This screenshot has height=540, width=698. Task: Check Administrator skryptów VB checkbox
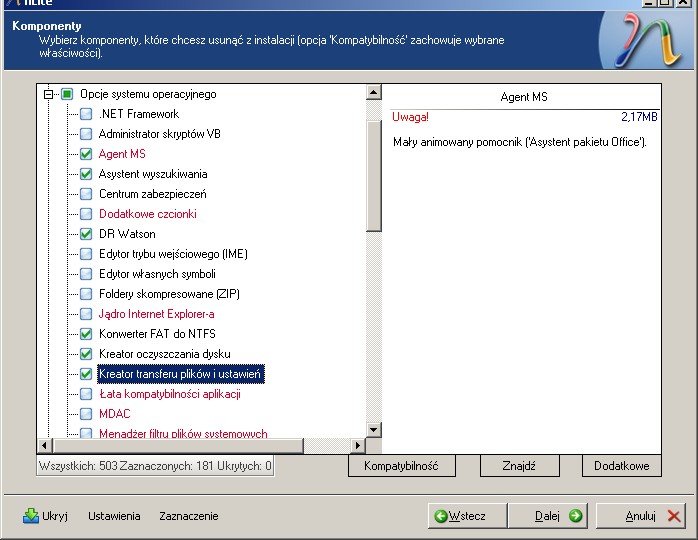[x=86, y=134]
